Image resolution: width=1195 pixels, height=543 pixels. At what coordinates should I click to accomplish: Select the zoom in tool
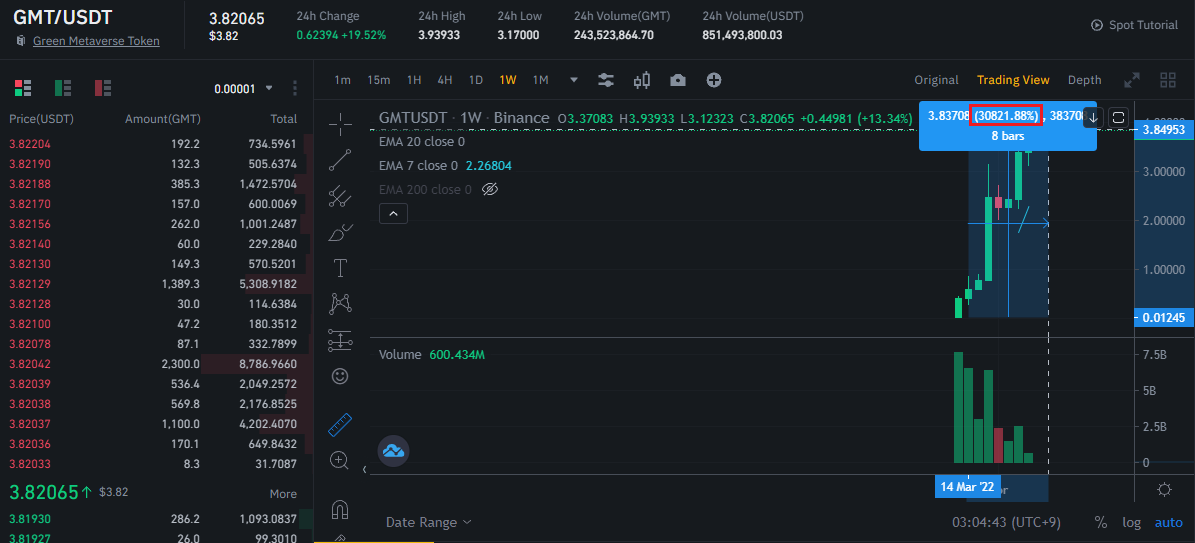click(x=340, y=460)
